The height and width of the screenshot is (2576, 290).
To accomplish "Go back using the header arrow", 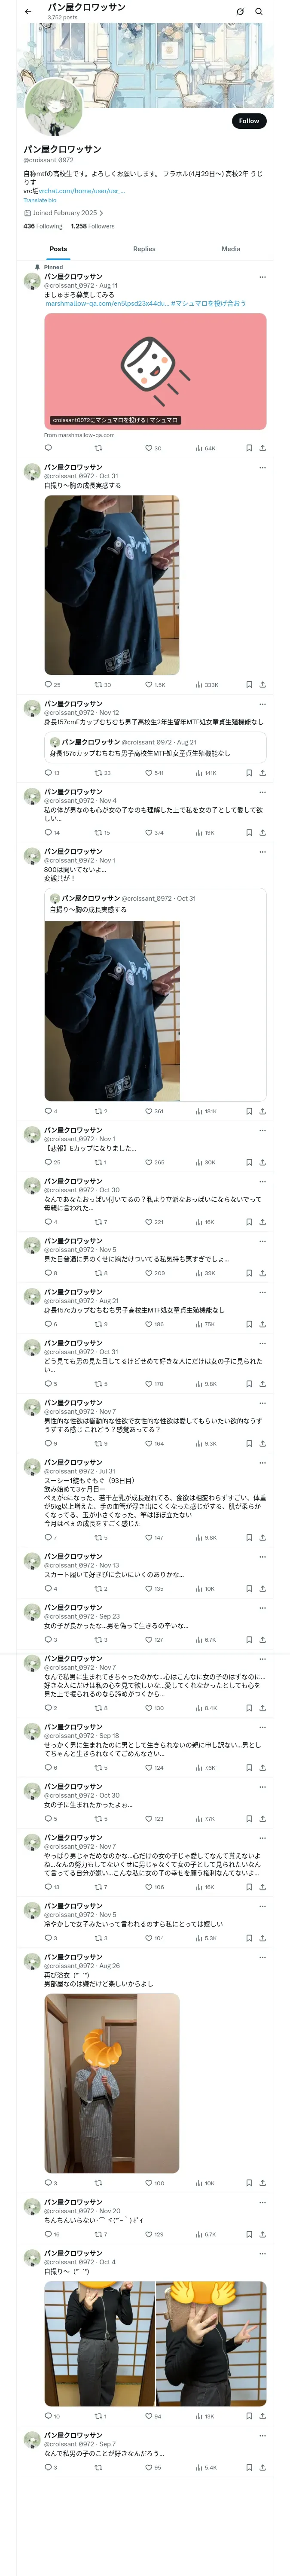I will pos(28,11).
